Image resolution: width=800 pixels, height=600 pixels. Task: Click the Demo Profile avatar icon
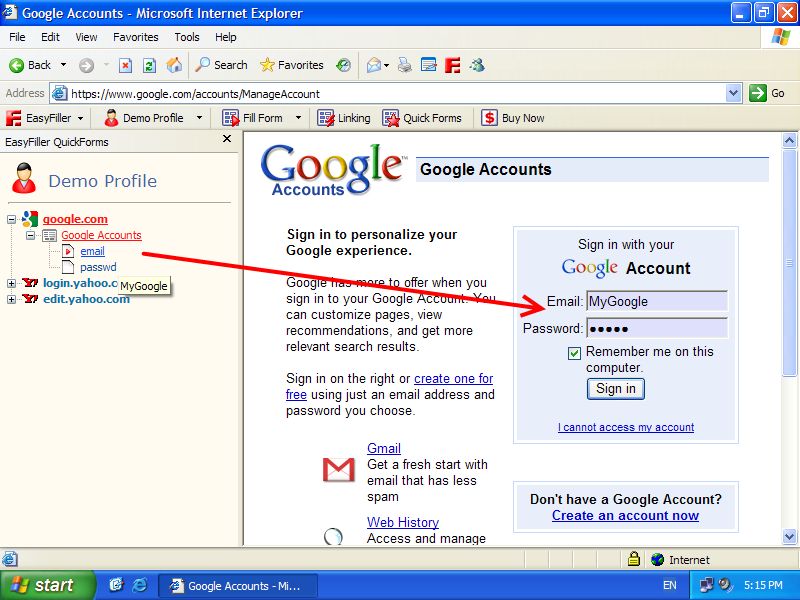(24, 179)
